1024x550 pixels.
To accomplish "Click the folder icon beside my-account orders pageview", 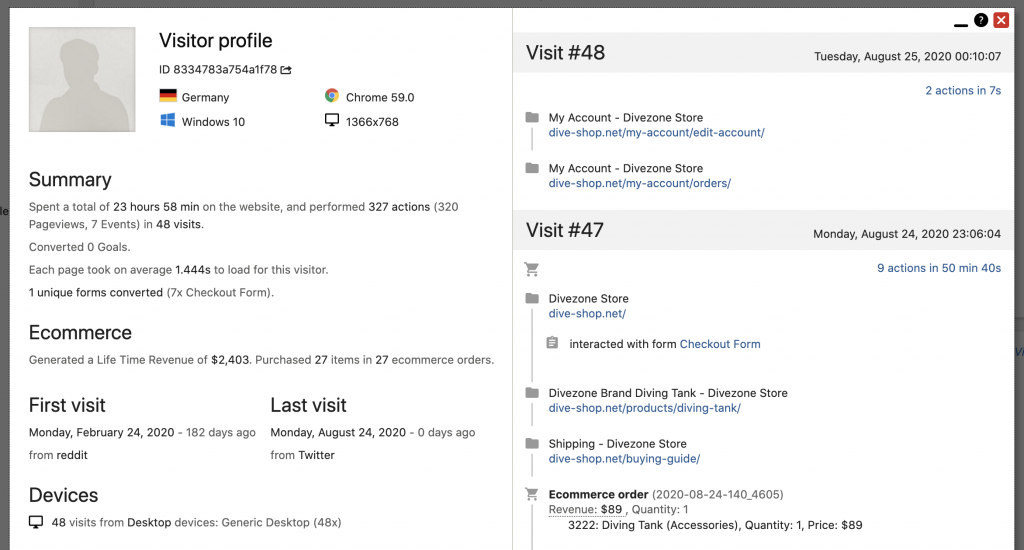I will click(532, 169).
